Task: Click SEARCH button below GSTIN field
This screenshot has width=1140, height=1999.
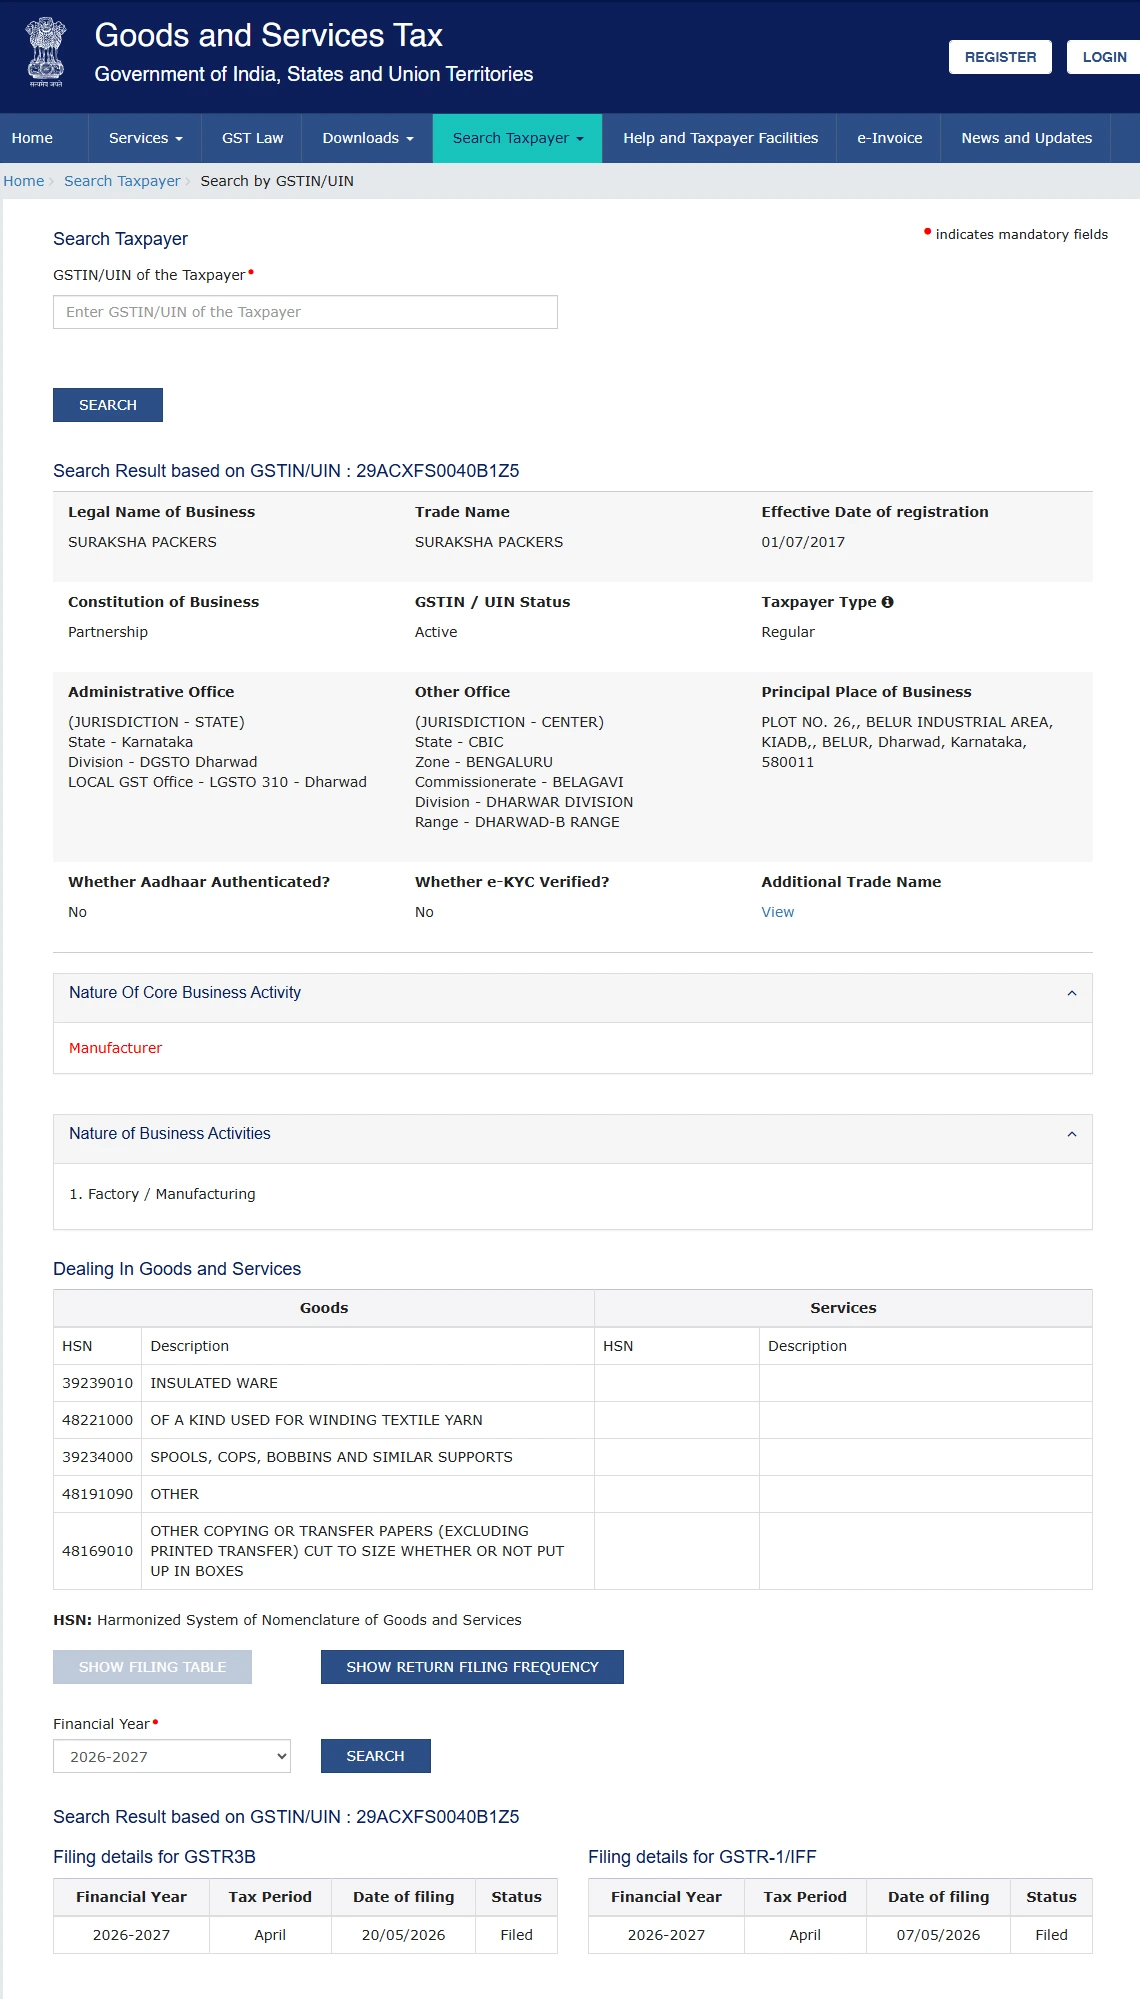Action: coord(108,405)
